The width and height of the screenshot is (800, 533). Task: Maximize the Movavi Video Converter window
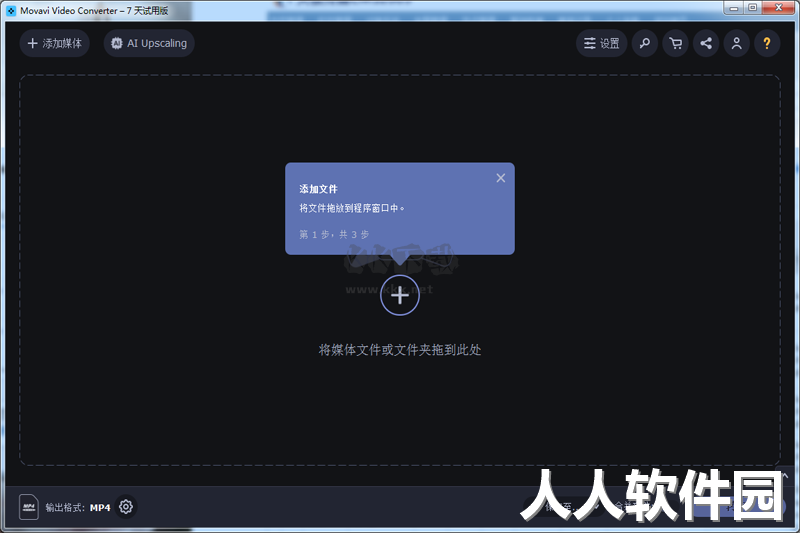click(x=753, y=8)
